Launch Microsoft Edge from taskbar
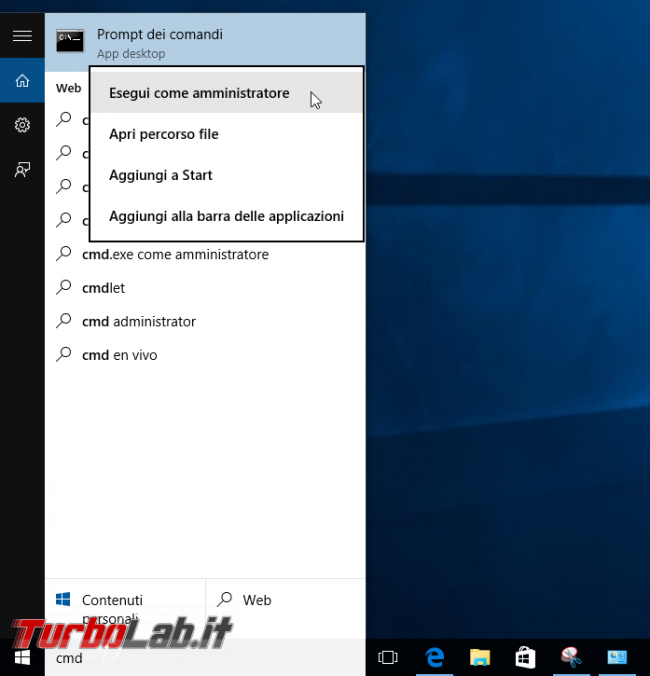 tap(434, 657)
